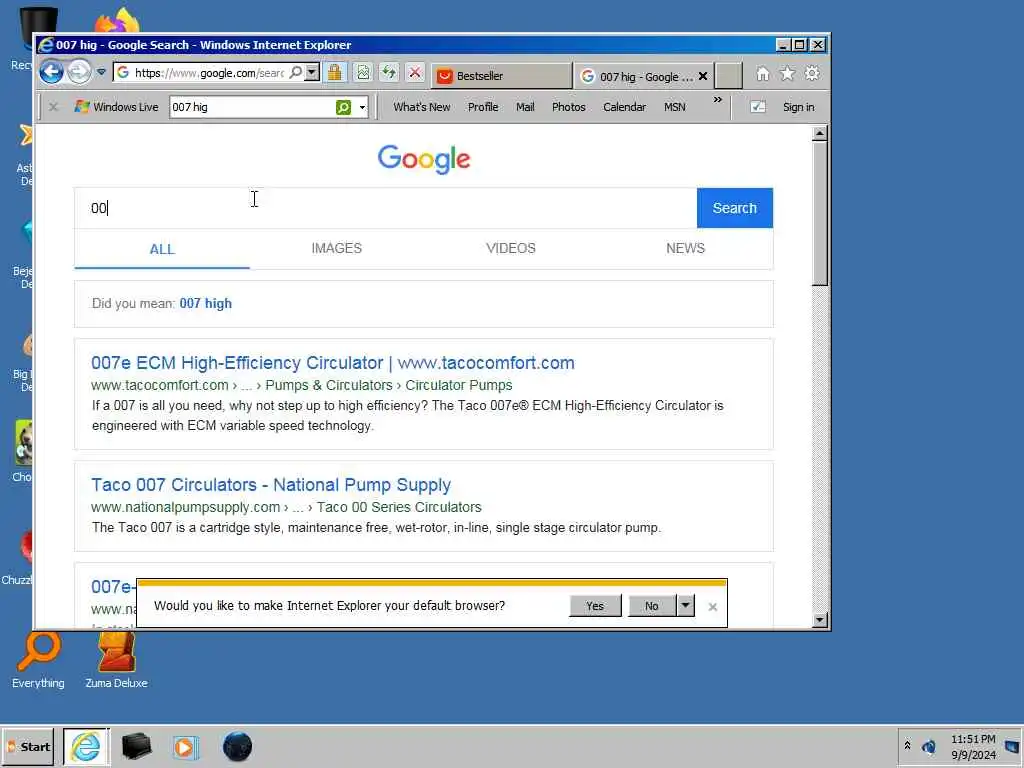The height and width of the screenshot is (768, 1024).
Task: Click the Google logo
Action: pos(424,159)
